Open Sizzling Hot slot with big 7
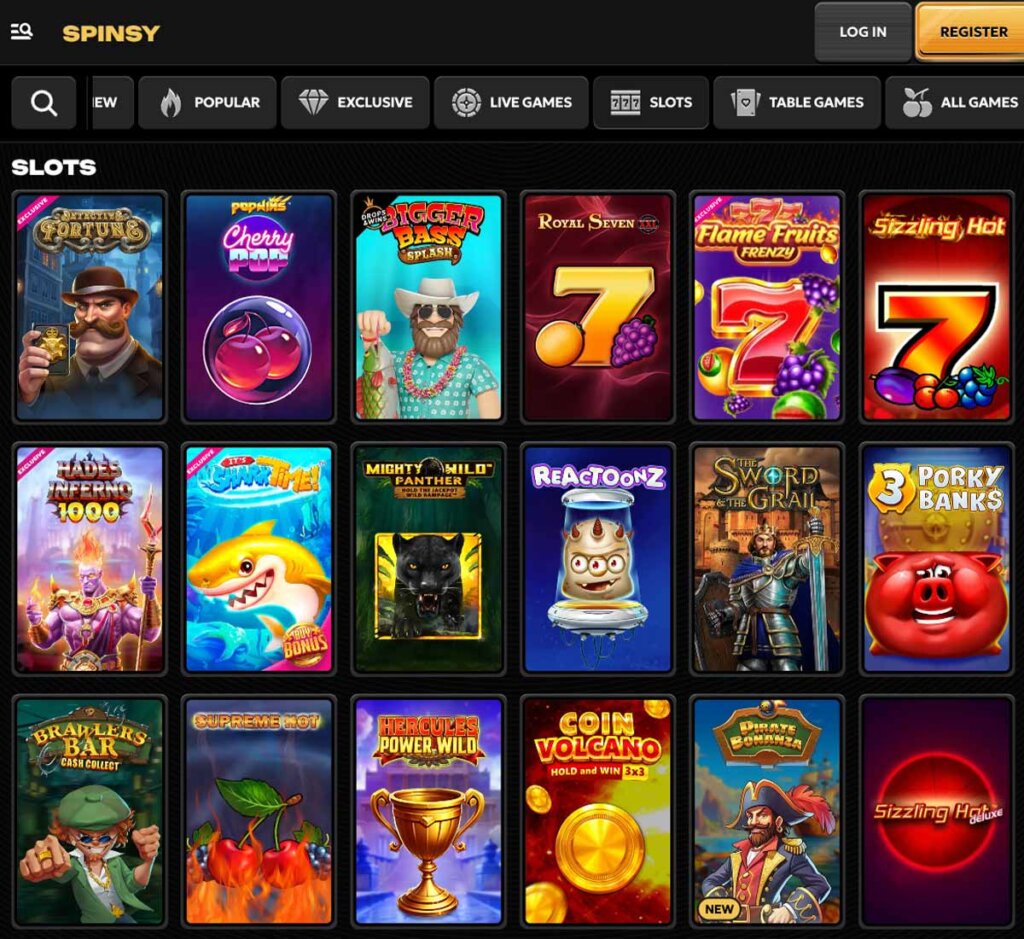1024x939 pixels. click(936, 307)
